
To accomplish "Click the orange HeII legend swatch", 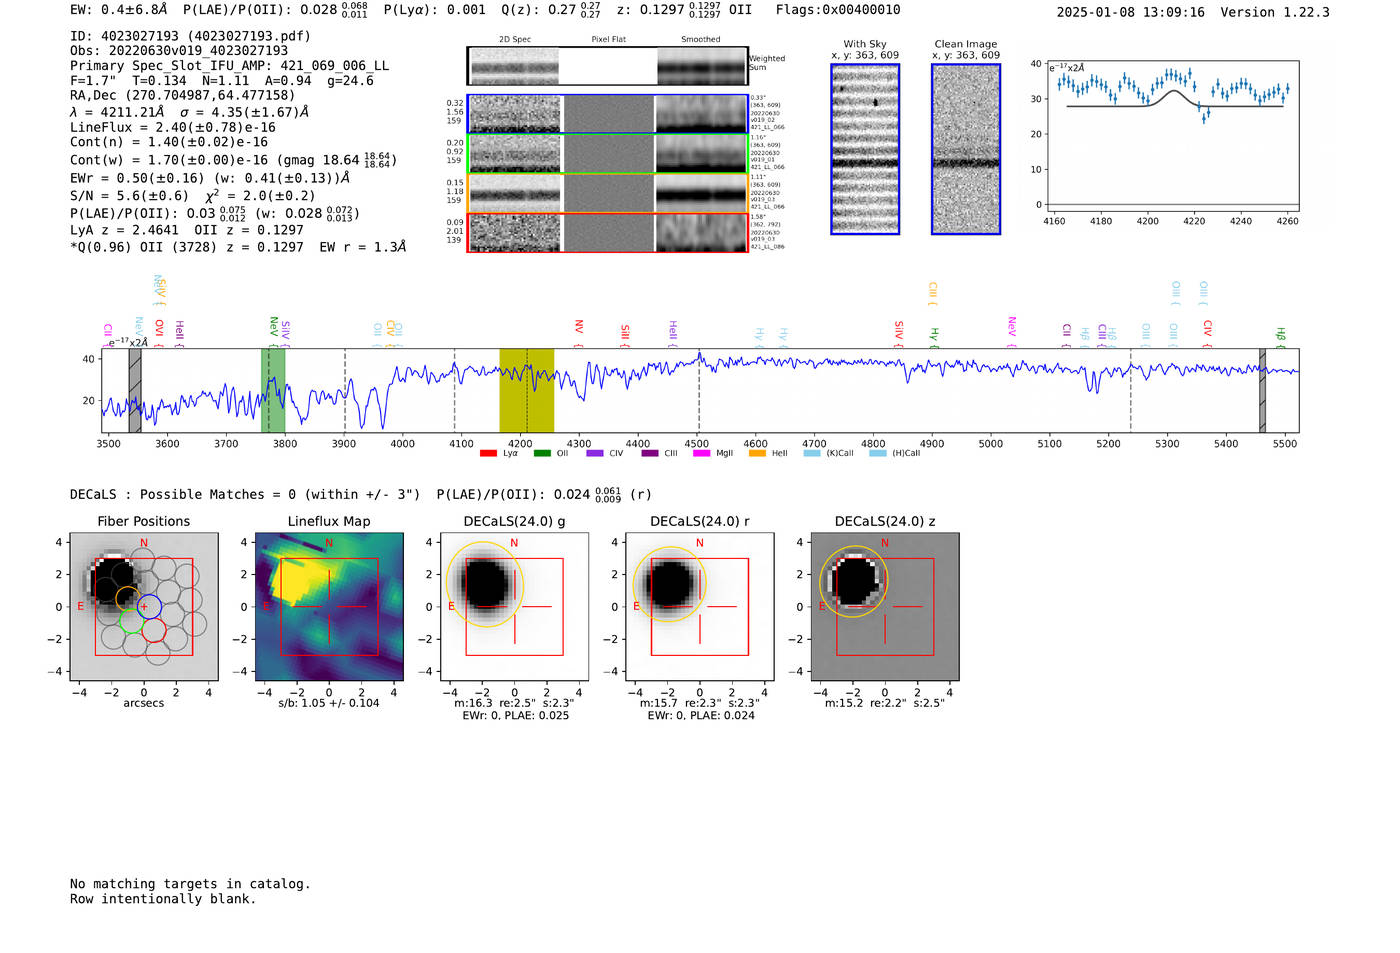I will (757, 454).
